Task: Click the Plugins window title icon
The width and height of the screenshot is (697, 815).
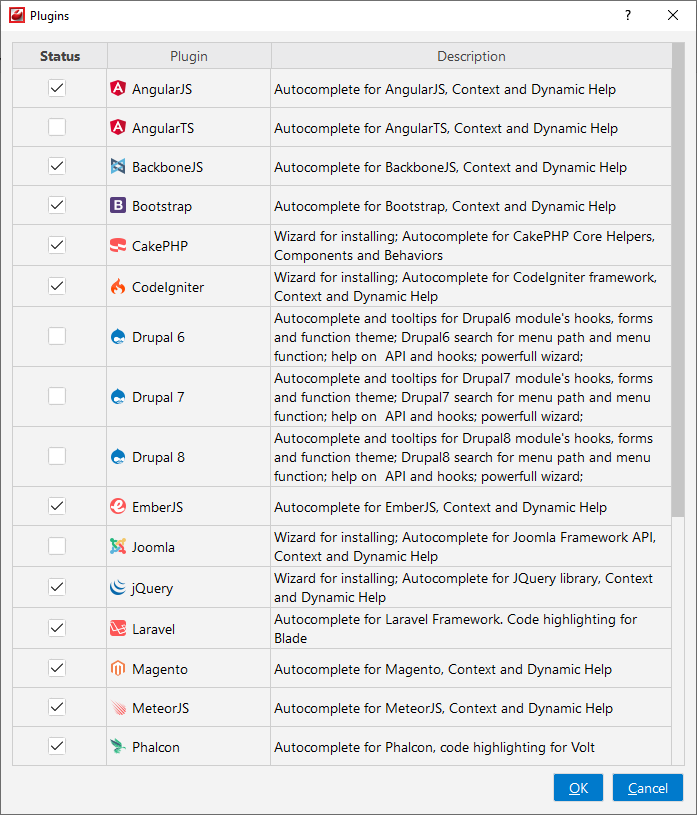Action: tap(17, 15)
